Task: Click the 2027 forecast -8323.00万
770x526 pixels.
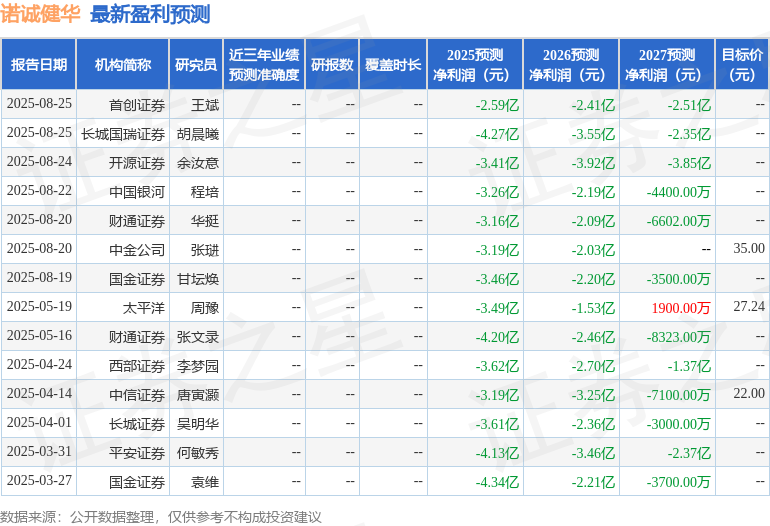Action: click(679, 337)
